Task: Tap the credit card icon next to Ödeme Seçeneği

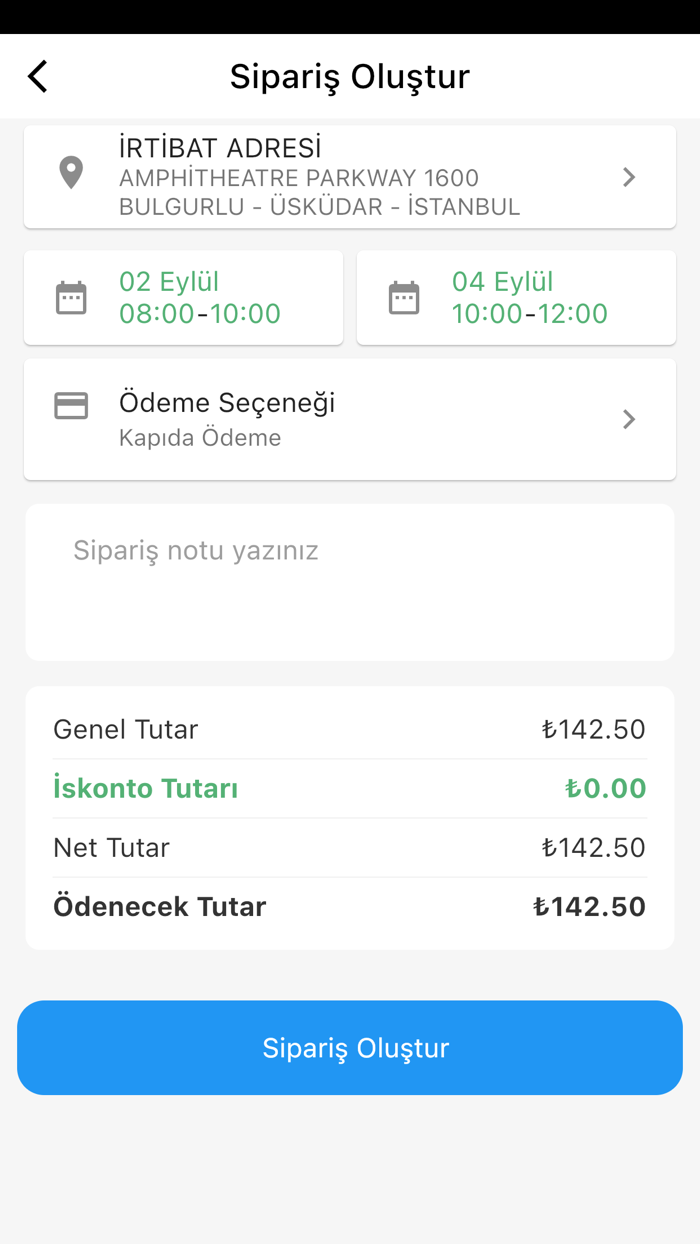Action: click(70, 405)
